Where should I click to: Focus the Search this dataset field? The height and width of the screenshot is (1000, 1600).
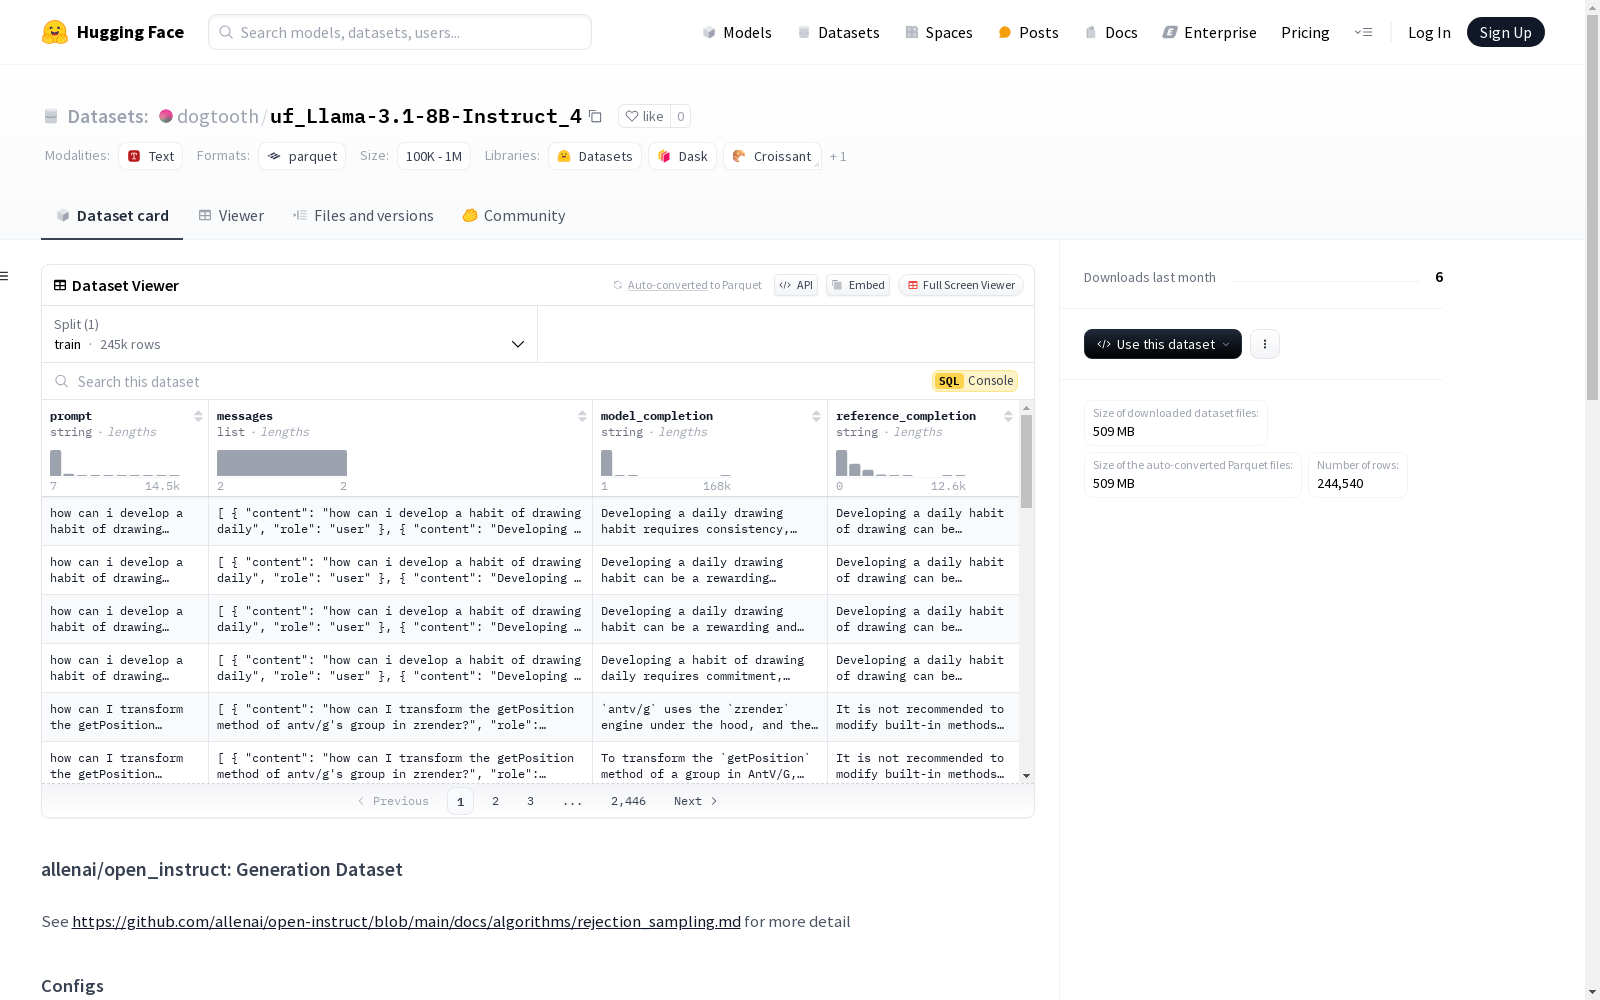tap(490, 381)
